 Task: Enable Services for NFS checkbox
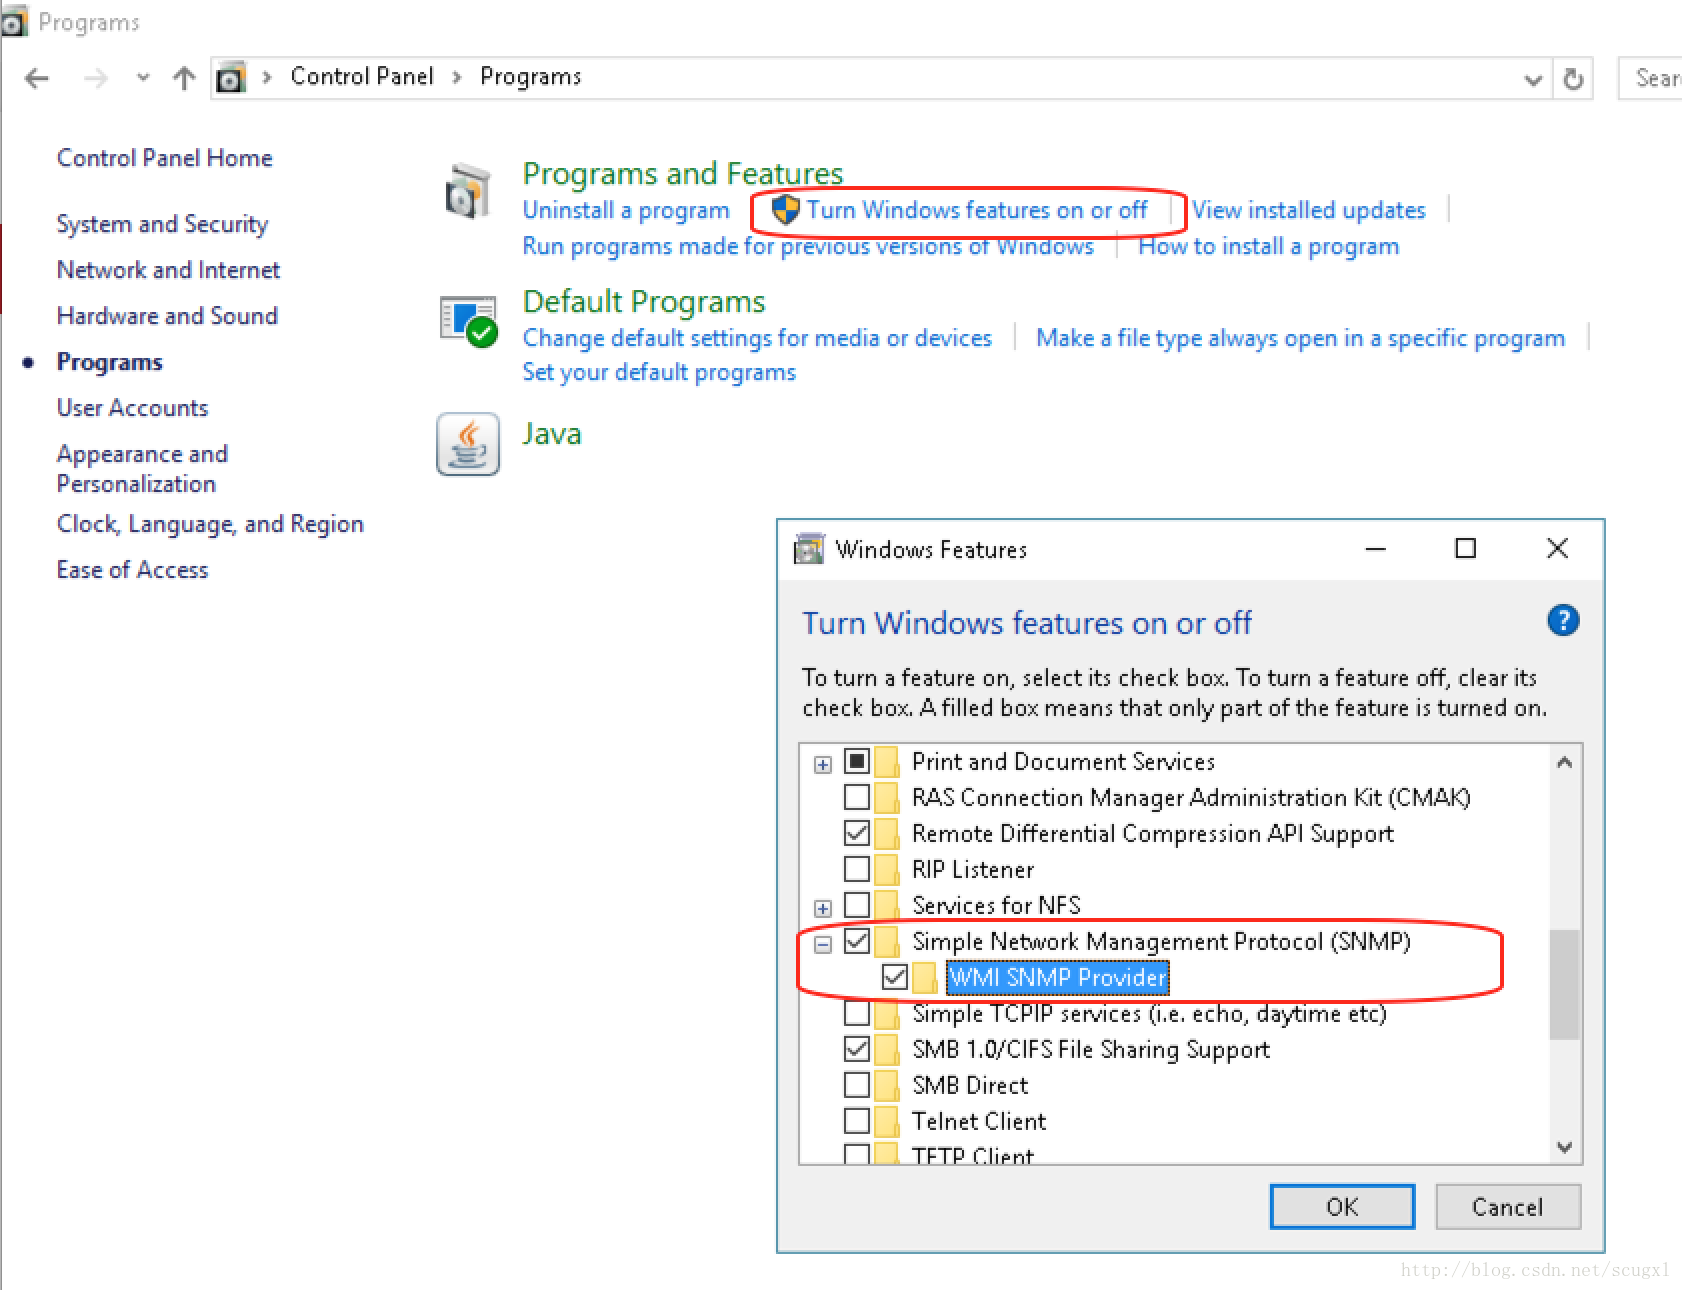[x=857, y=905]
